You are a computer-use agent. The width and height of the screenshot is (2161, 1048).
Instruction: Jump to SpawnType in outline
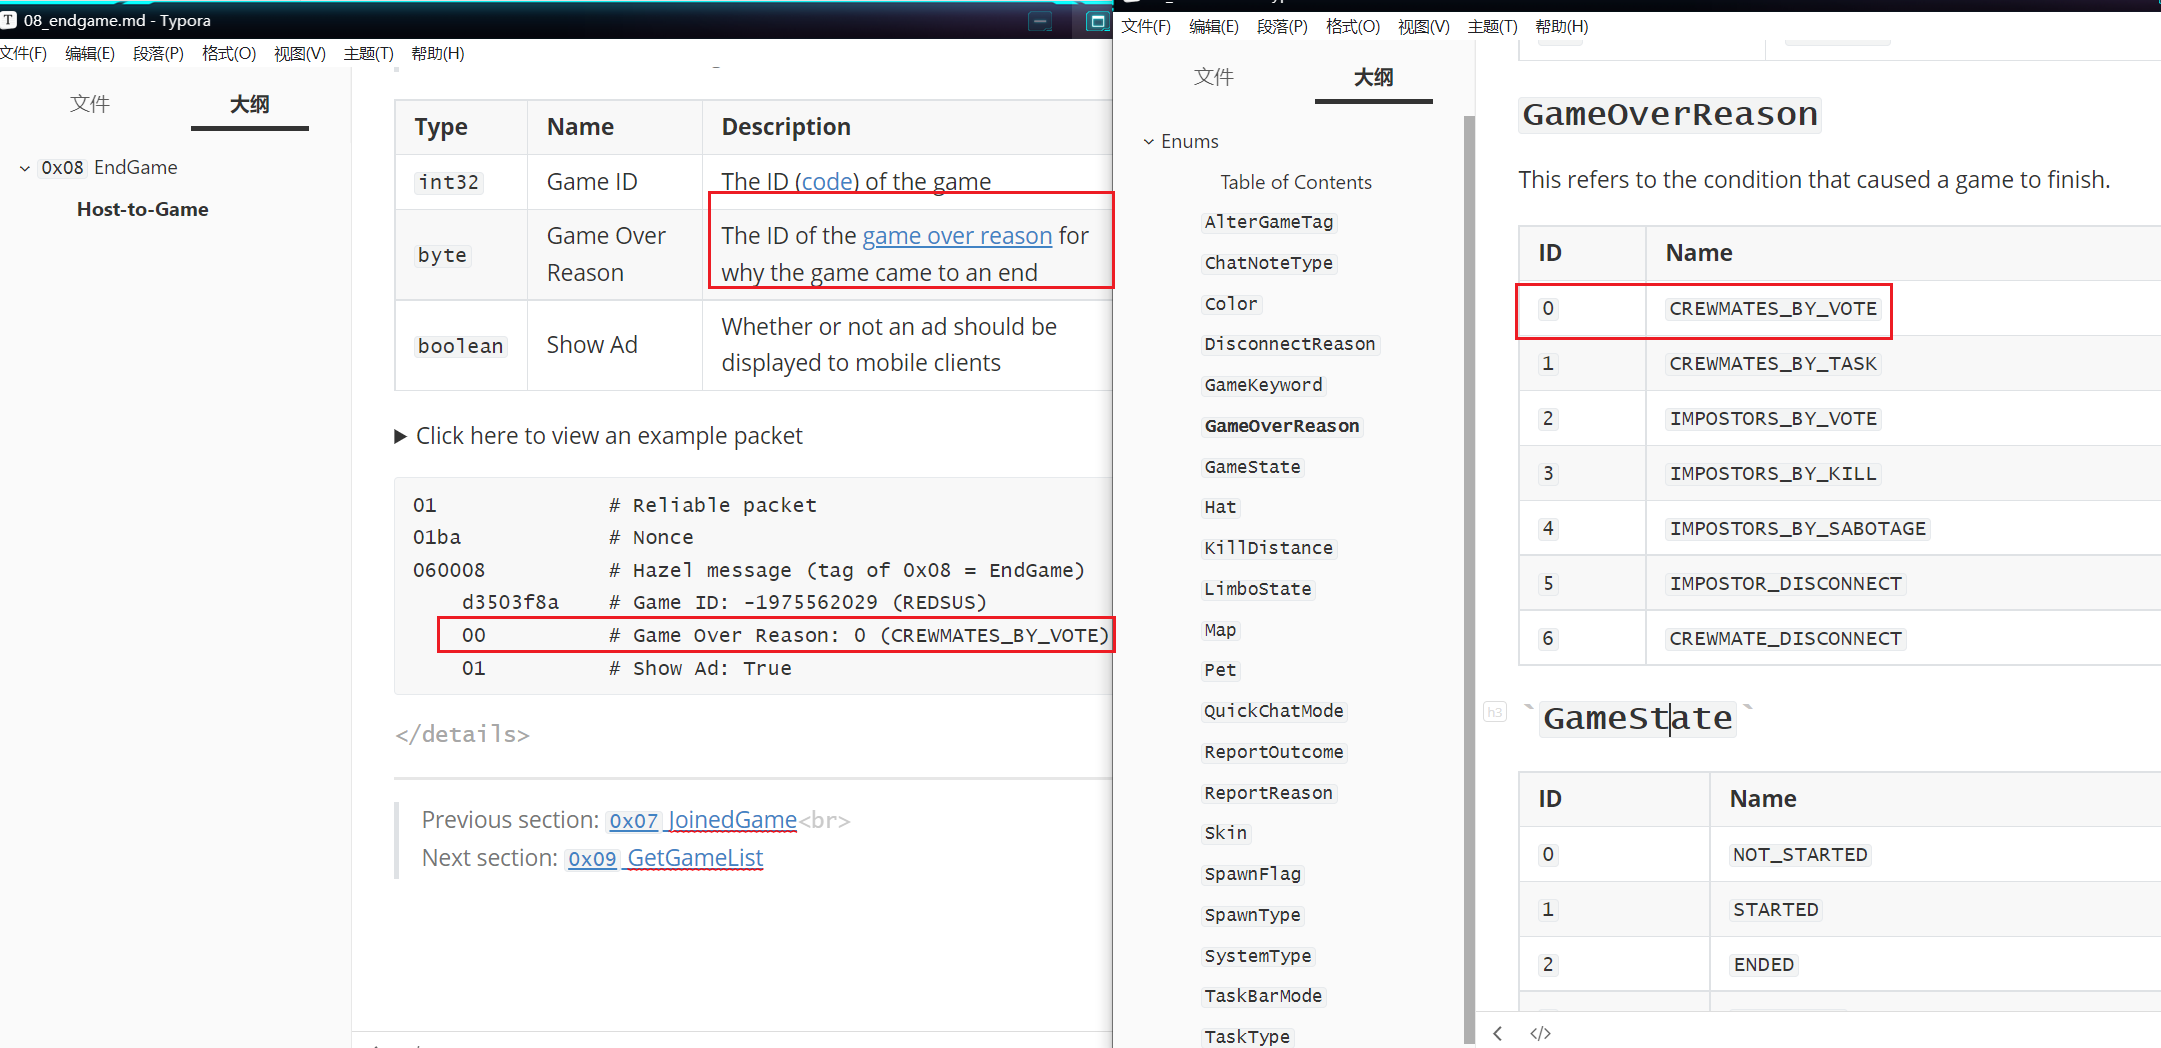[x=1253, y=915]
